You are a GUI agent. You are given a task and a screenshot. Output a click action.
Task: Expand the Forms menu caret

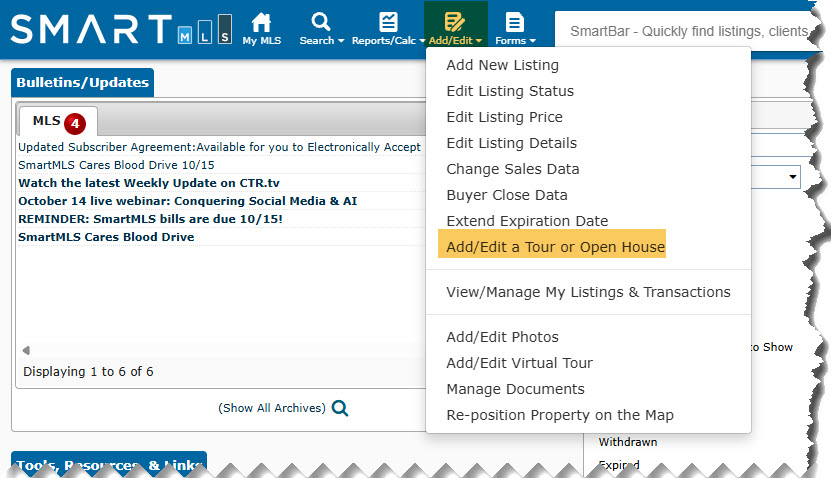(532, 41)
